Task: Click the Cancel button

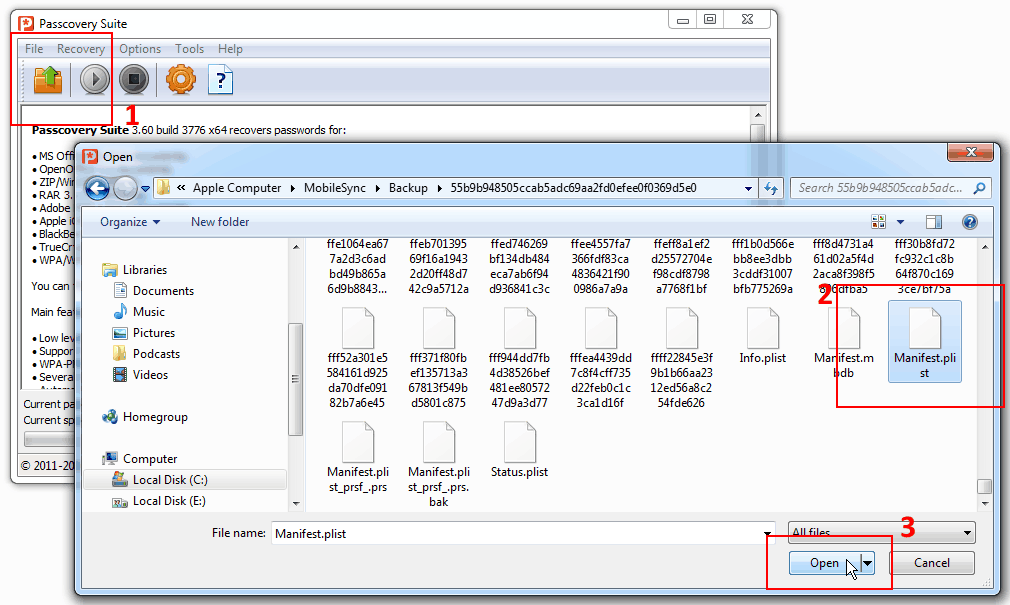Action: 931,563
